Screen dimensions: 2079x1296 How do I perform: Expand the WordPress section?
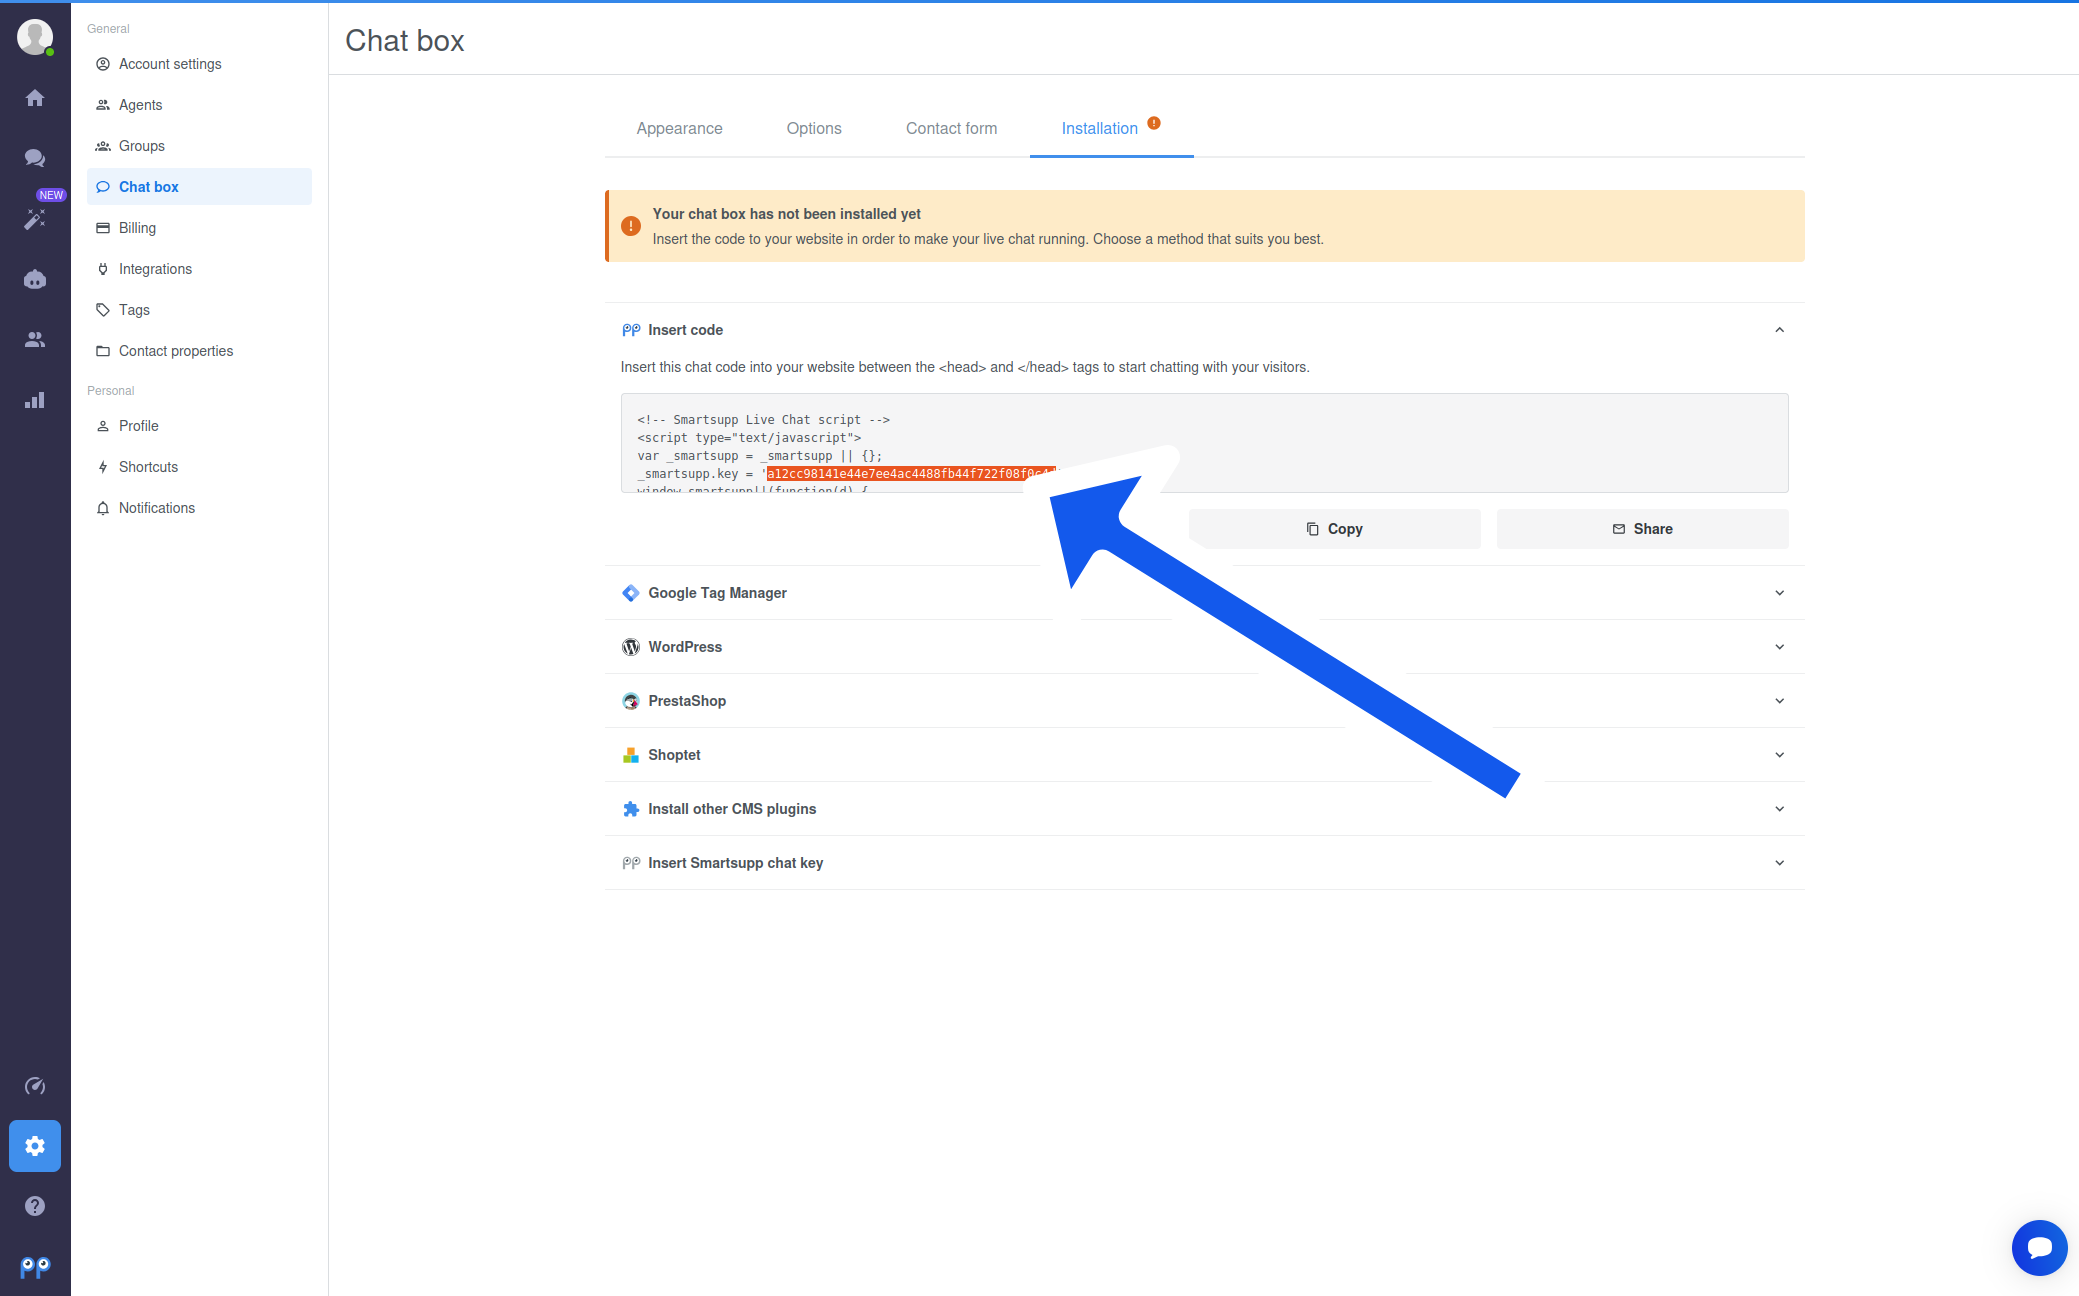(1779, 647)
